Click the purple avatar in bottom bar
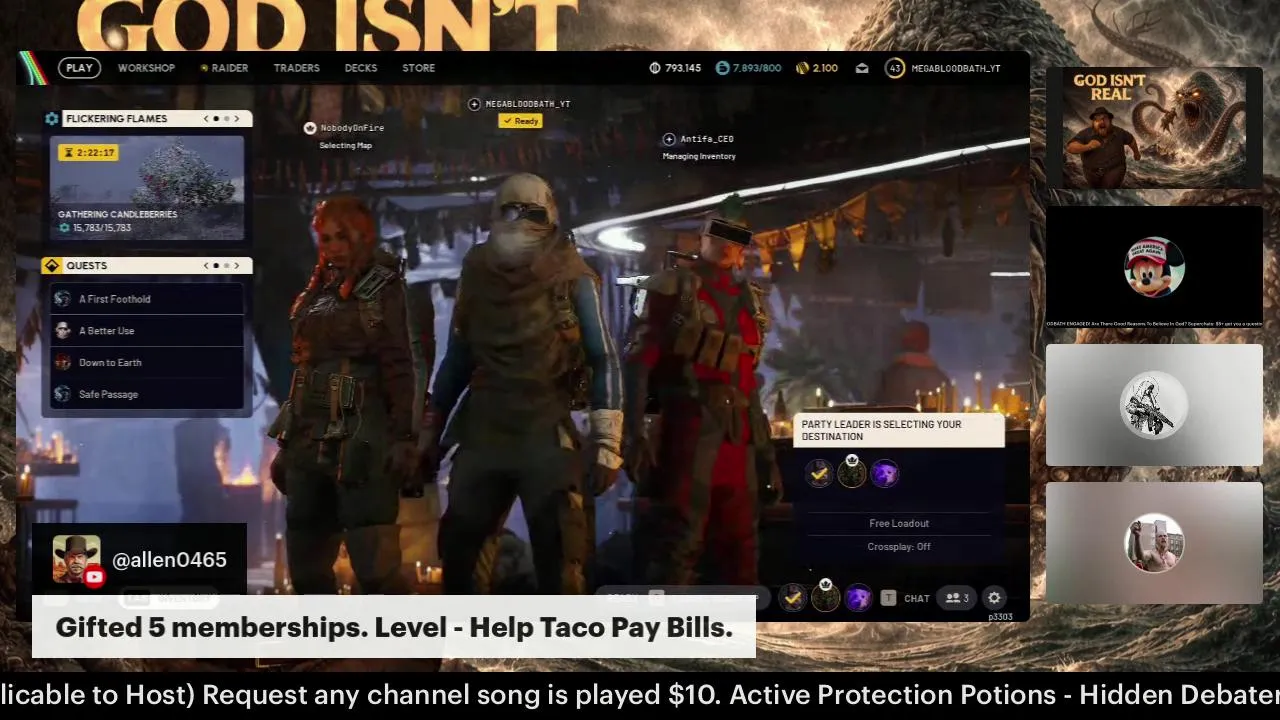This screenshot has height=720, width=1280. (859, 598)
